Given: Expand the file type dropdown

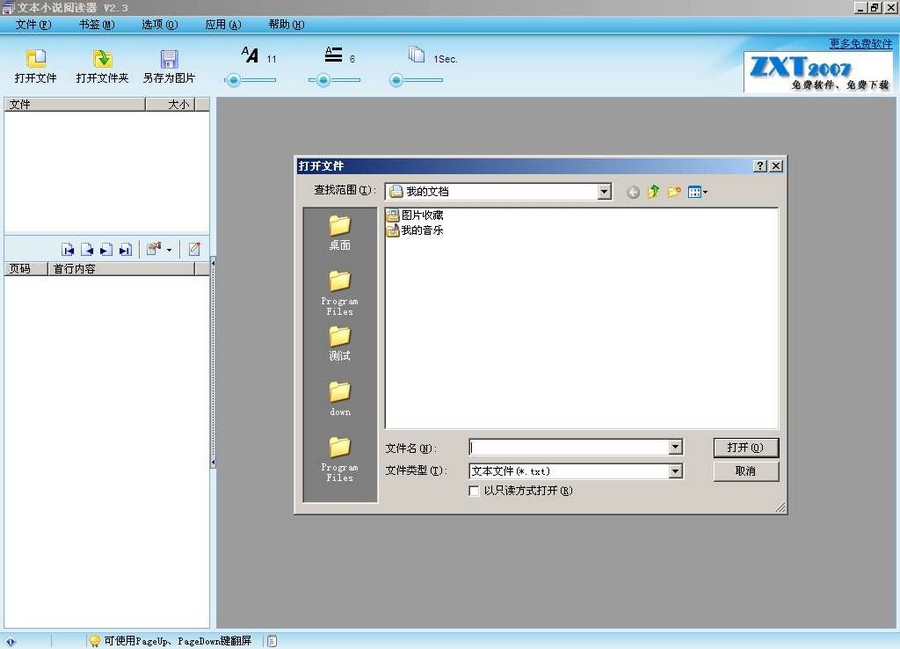Looking at the screenshot, I should (x=675, y=471).
